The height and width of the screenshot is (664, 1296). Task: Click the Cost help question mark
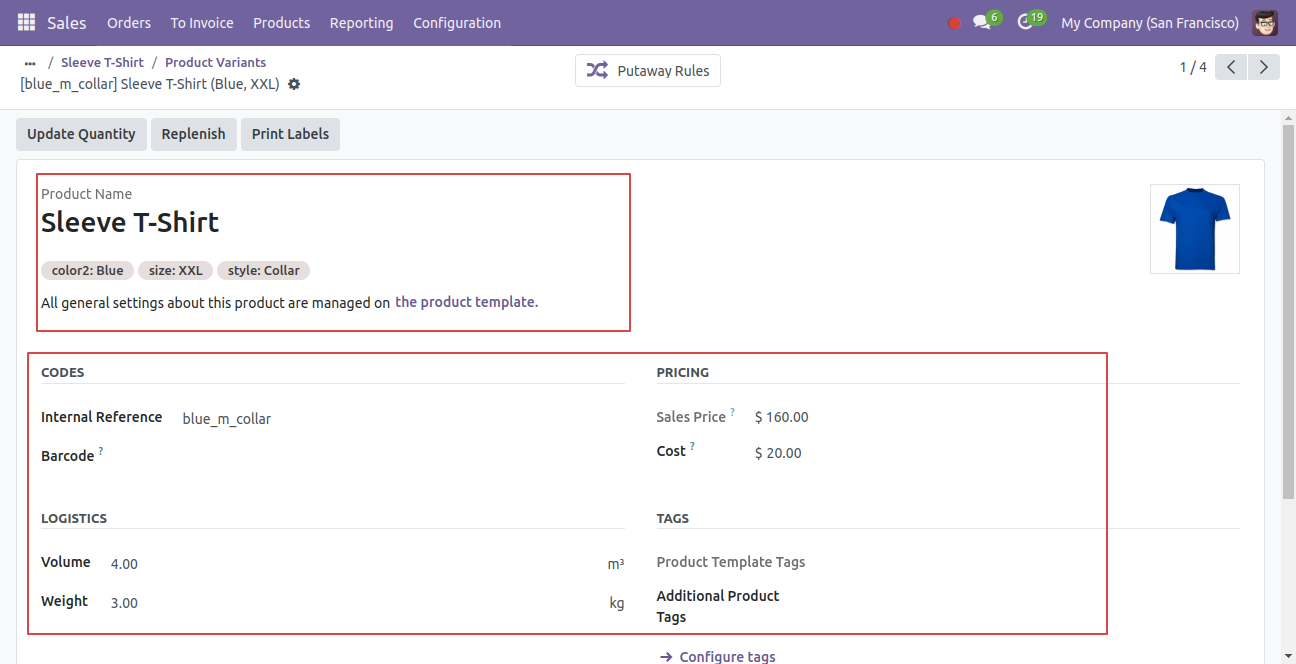point(692,446)
